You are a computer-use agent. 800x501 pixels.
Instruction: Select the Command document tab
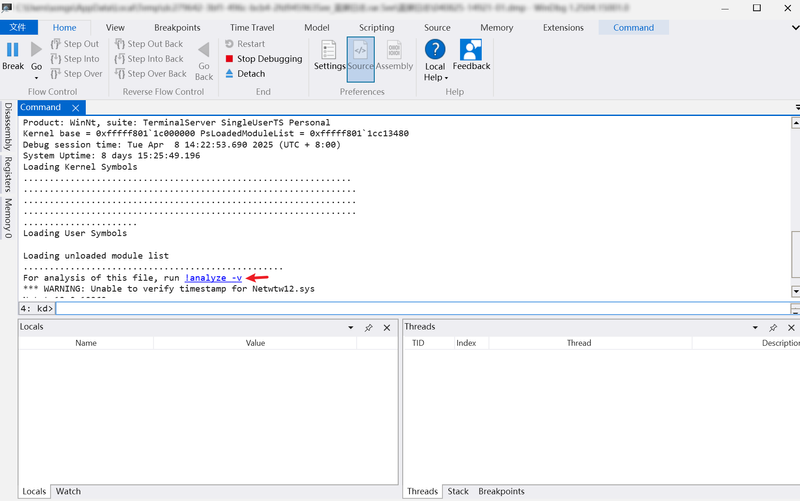point(40,107)
